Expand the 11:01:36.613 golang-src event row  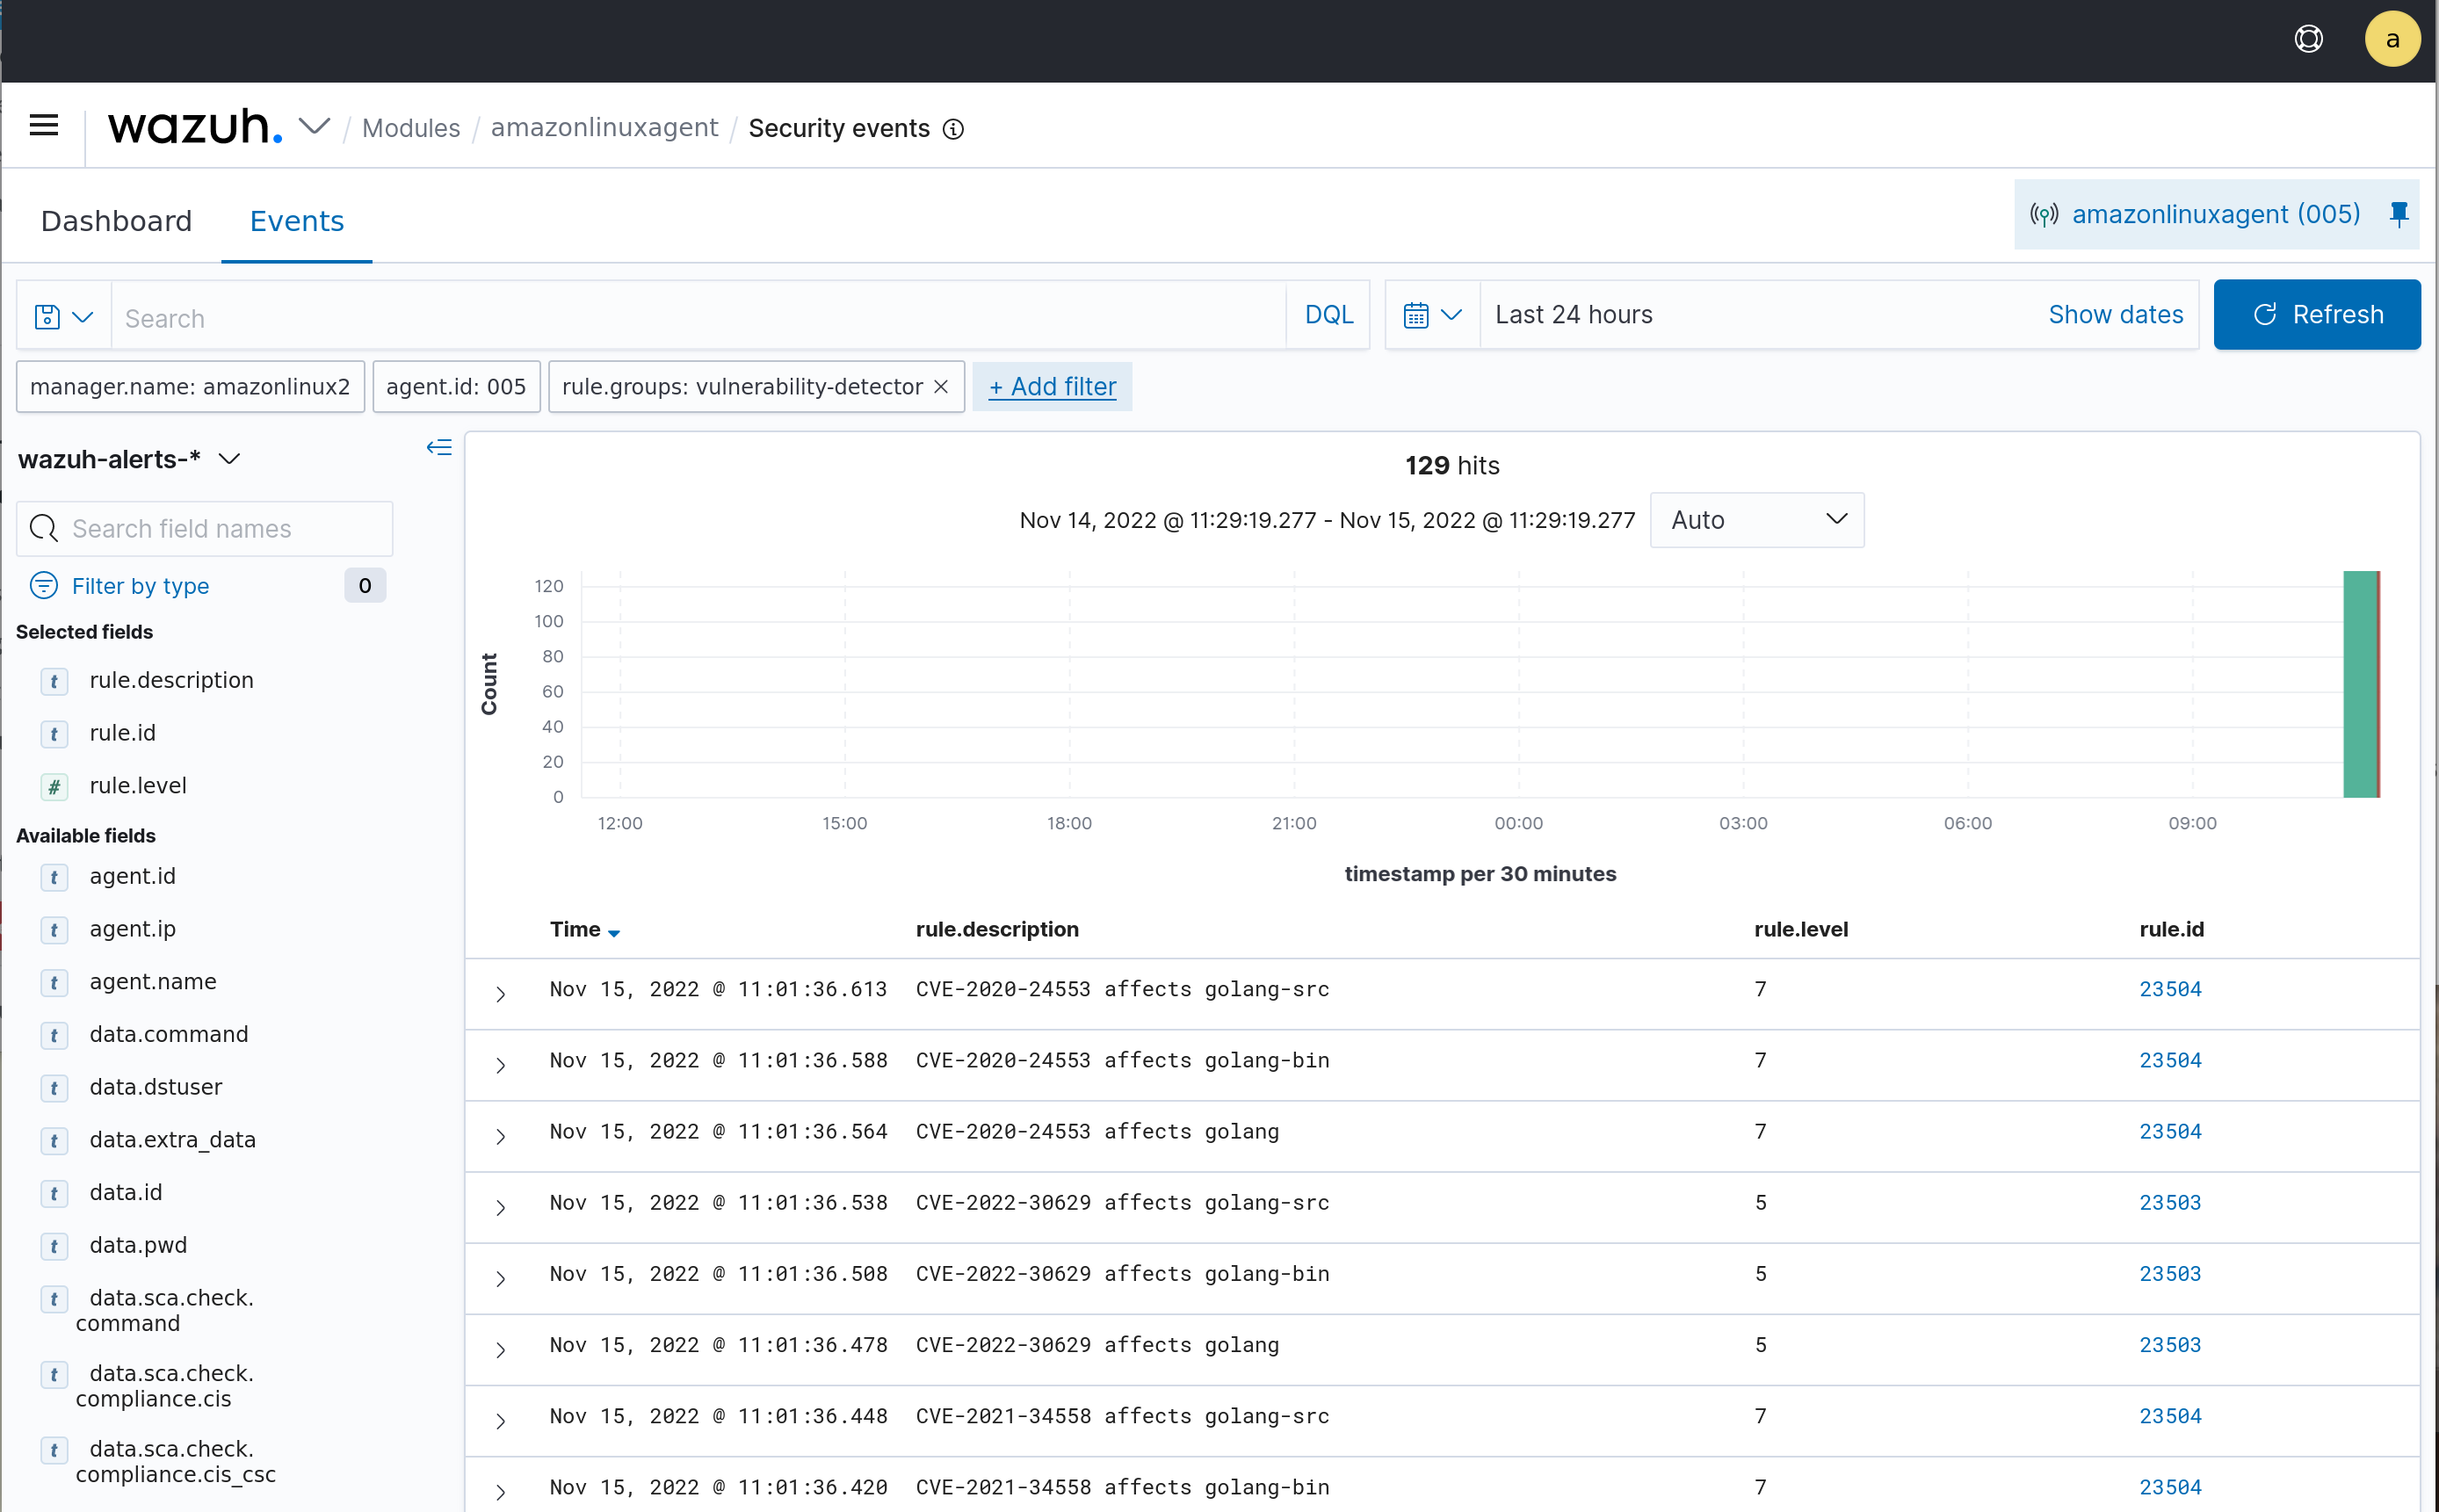(x=501, y=993)
